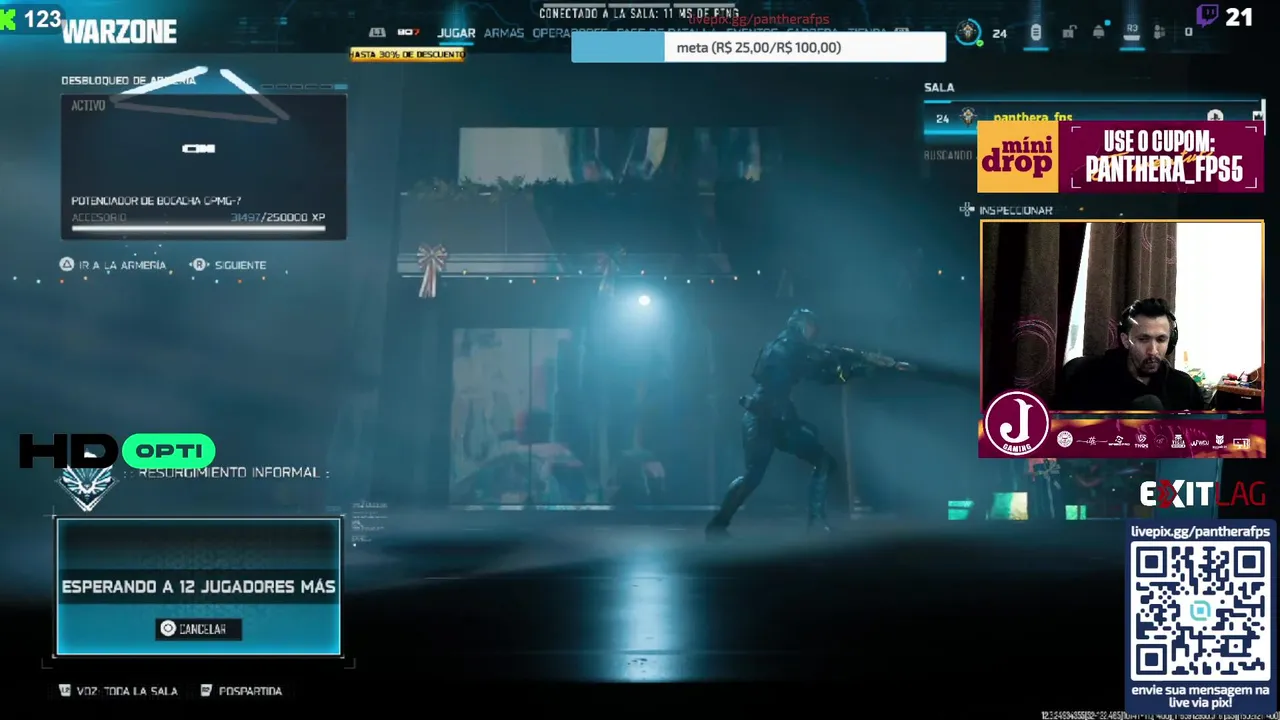The width and height of the screenshot is (1280, 720).
Task: Click the triangle button glyph by armería
Action: (67, 265)
